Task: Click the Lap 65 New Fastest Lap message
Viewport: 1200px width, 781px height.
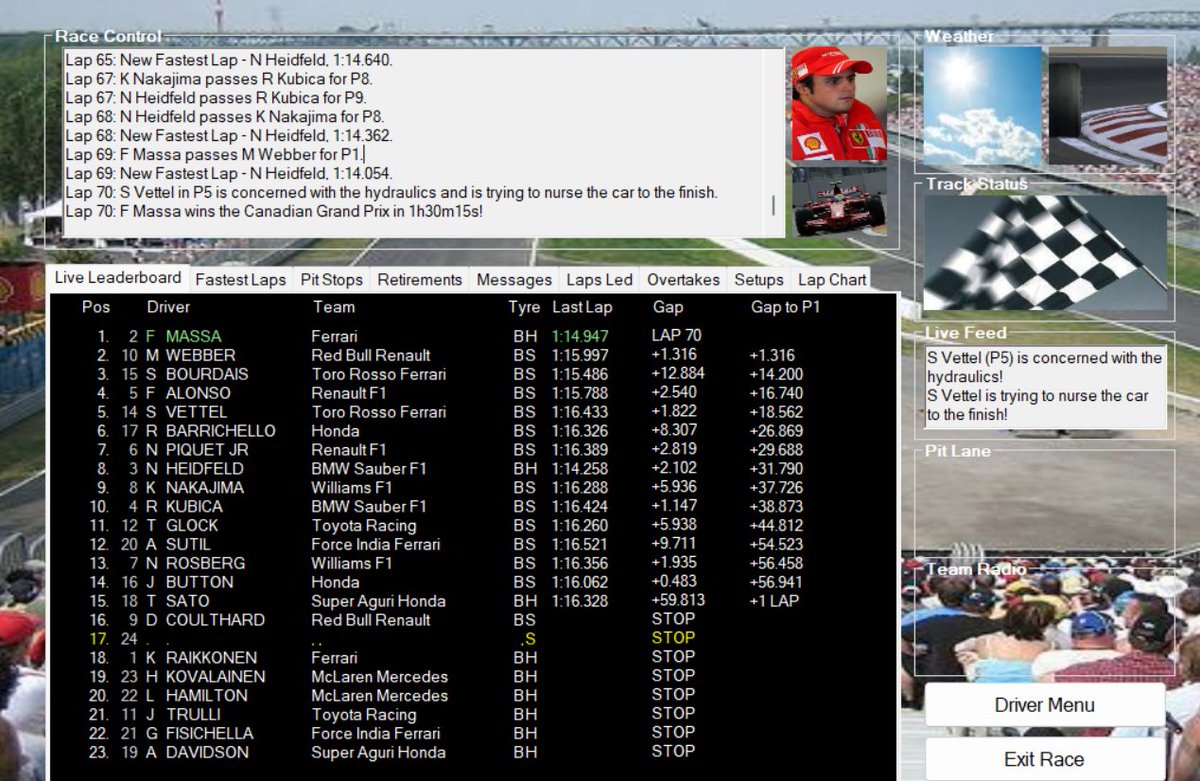Action: click(229, 59)
